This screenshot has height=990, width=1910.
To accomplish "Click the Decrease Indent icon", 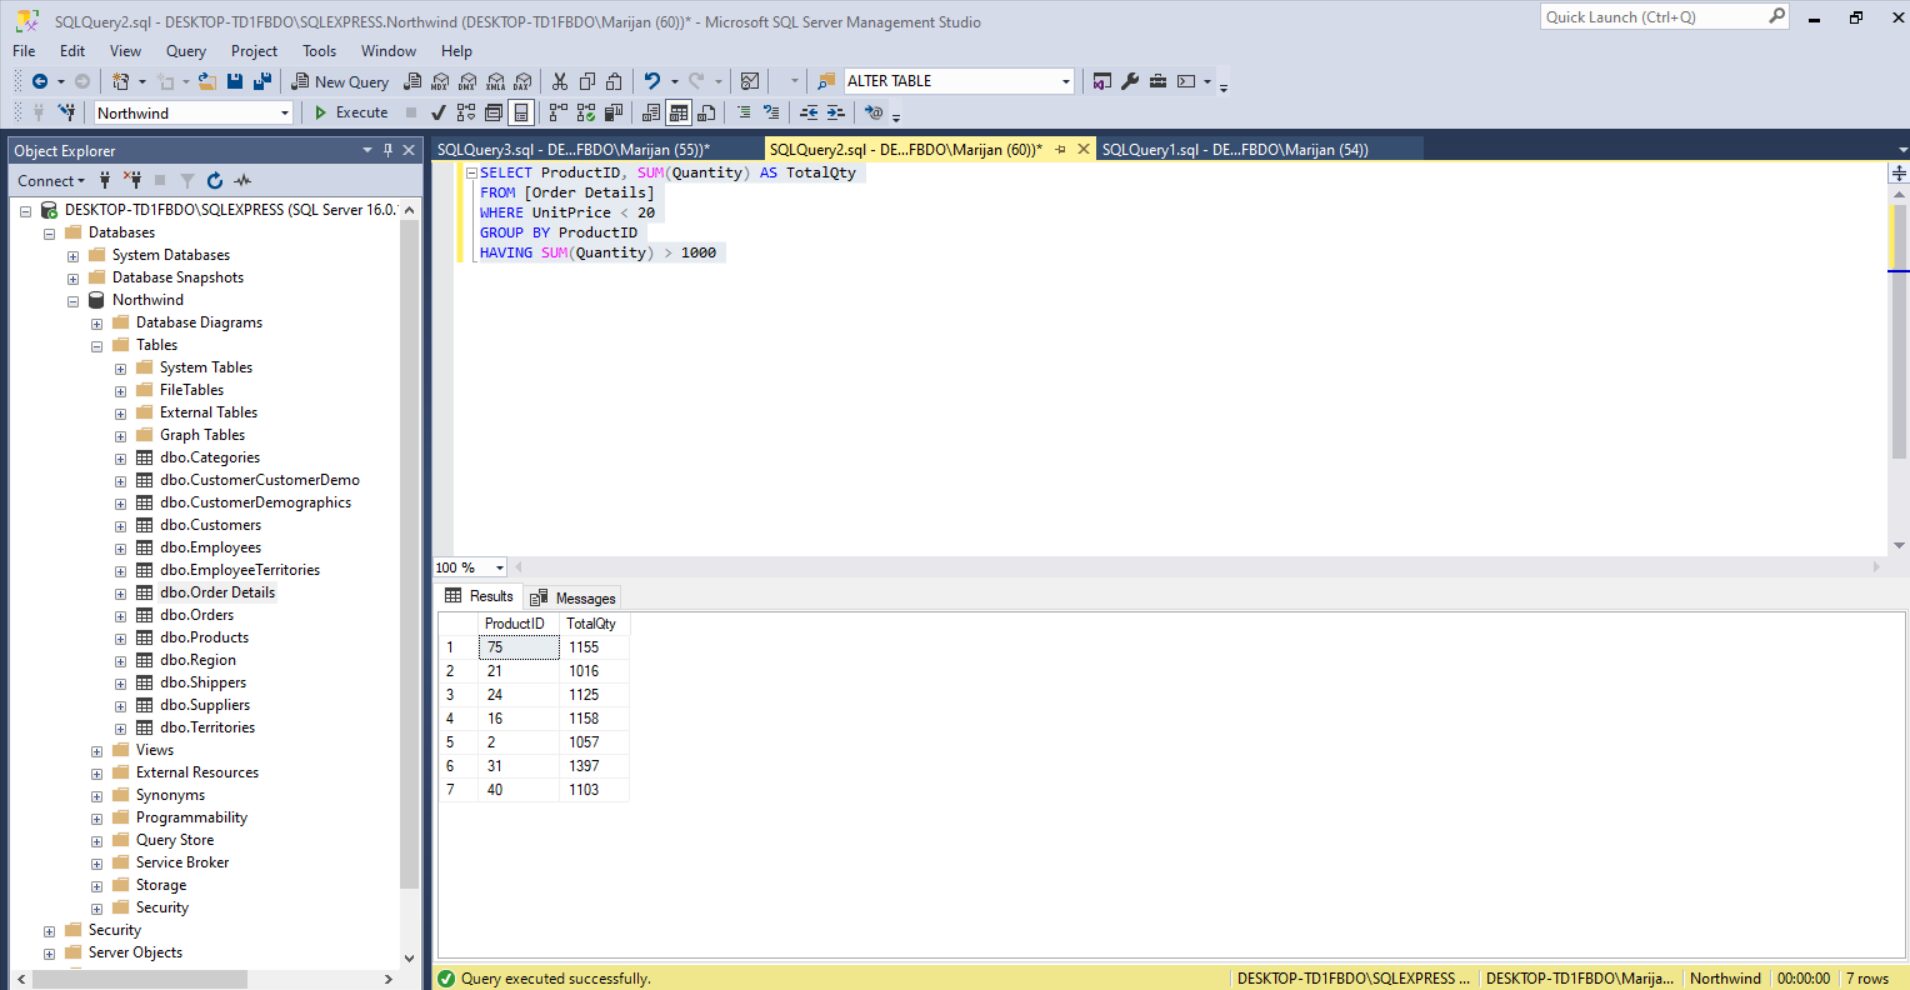I will coord(809,113).
